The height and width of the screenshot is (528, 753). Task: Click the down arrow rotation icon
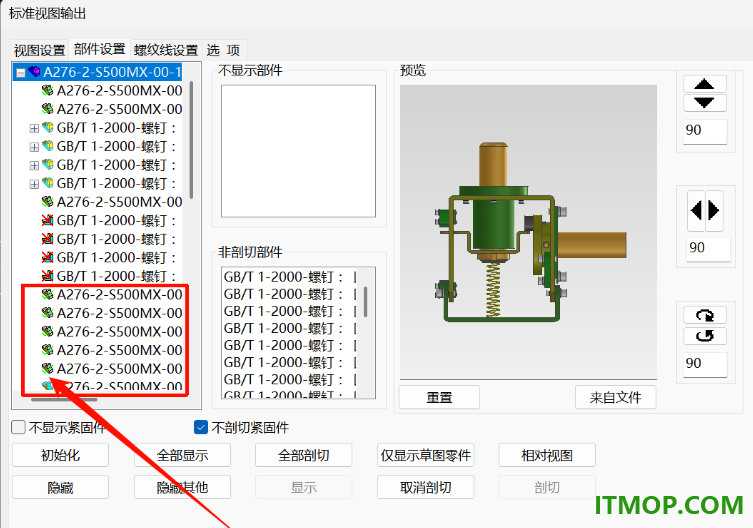[x=704, y=102]
